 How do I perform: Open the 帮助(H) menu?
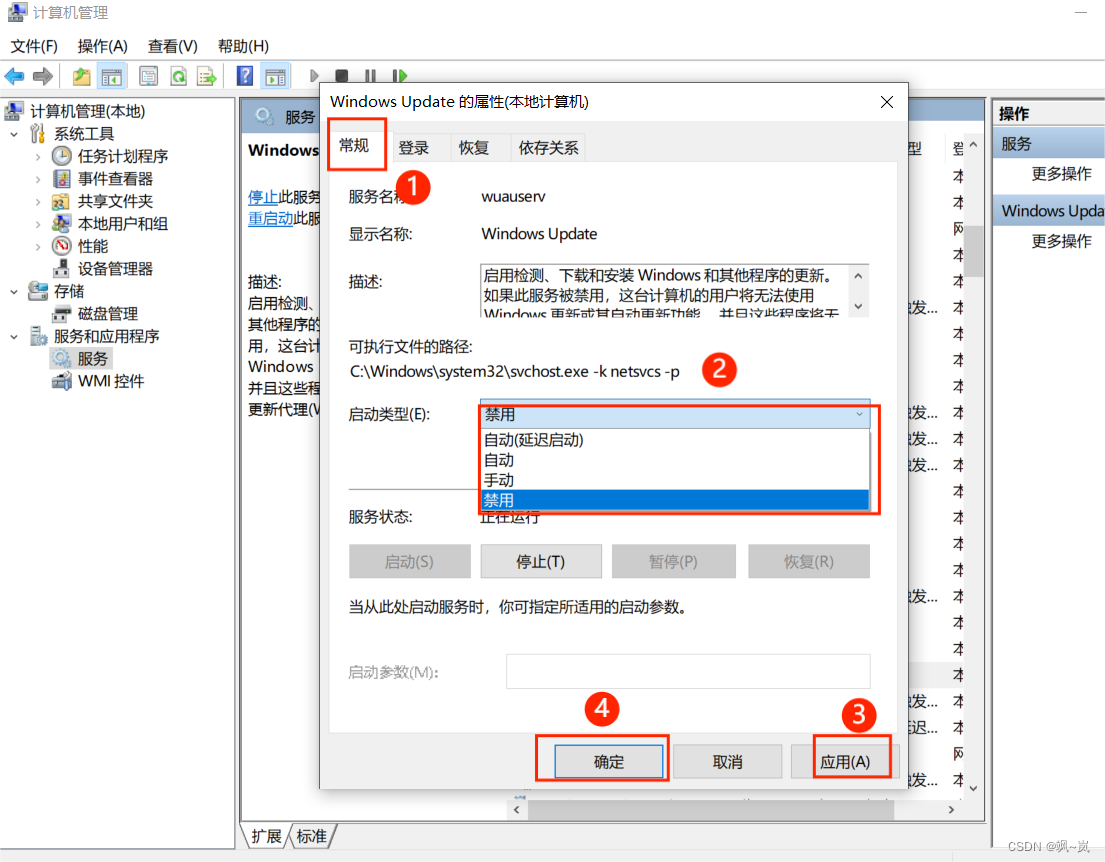[x=243, y=47]
